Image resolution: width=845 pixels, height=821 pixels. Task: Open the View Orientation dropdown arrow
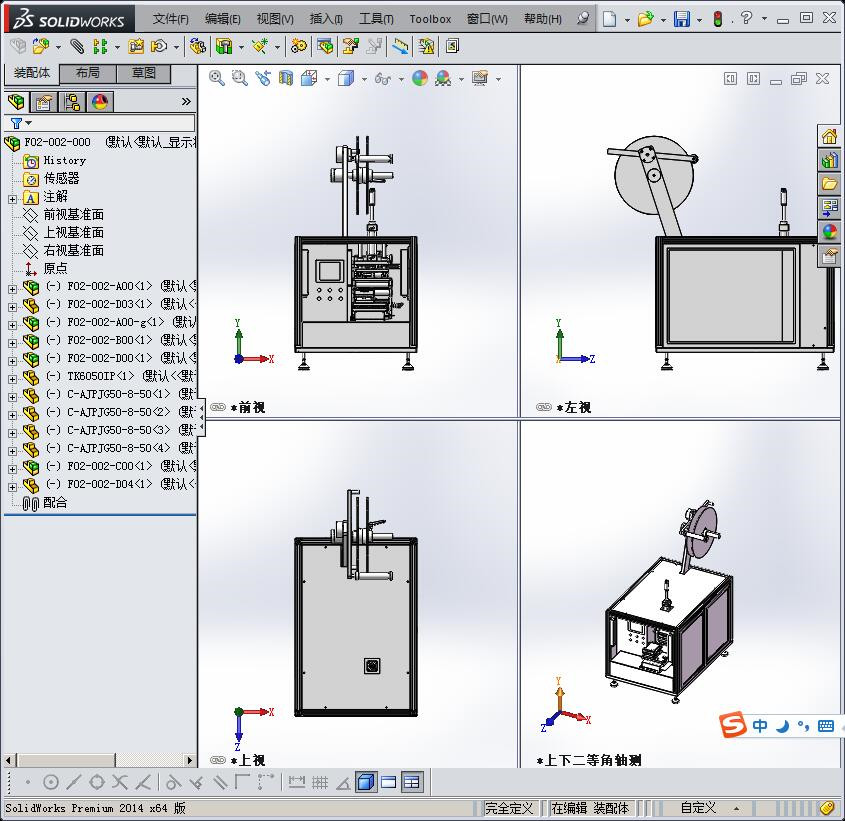point(327,80)
